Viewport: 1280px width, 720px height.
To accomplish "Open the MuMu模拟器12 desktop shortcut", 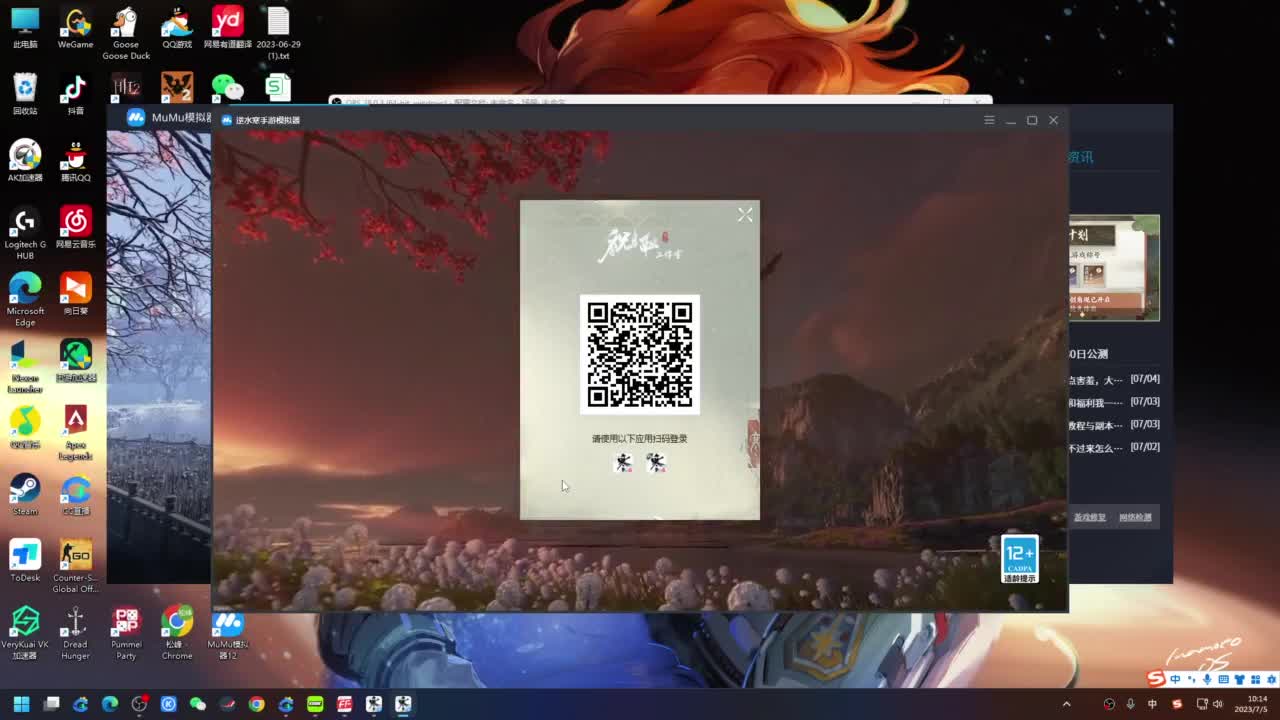I will click(x=228, y=633).
